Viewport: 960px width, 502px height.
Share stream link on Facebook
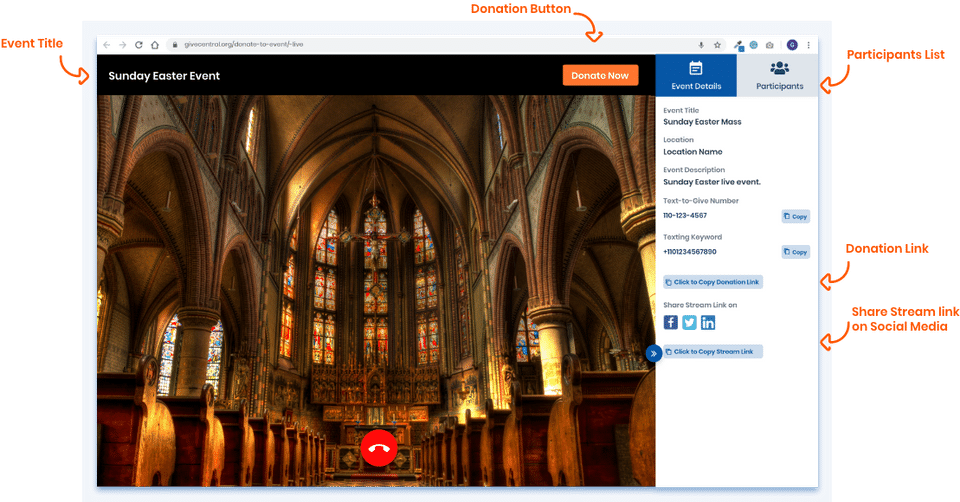click(670, 322)
